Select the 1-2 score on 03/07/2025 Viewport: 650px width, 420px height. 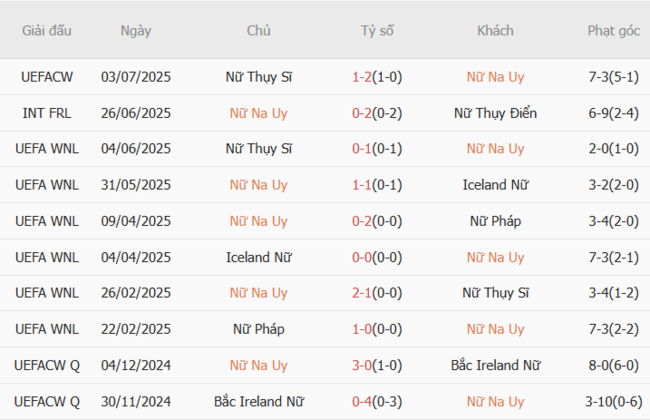coord(362,77)
